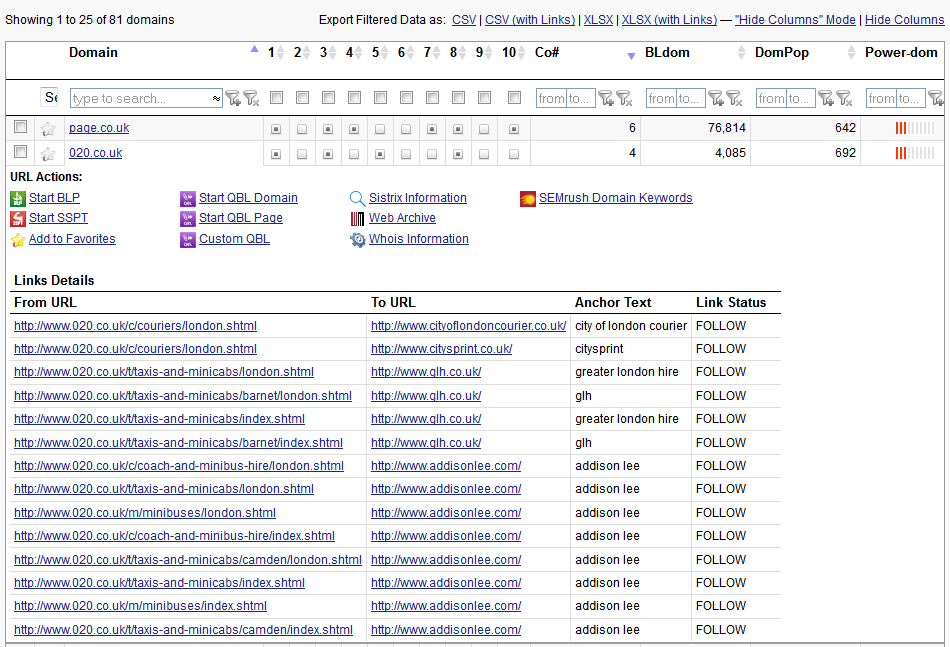Click the Power-dom bar for page.co.uk
The height and width of the screenshot is (647, 950).
click(915, 128)
